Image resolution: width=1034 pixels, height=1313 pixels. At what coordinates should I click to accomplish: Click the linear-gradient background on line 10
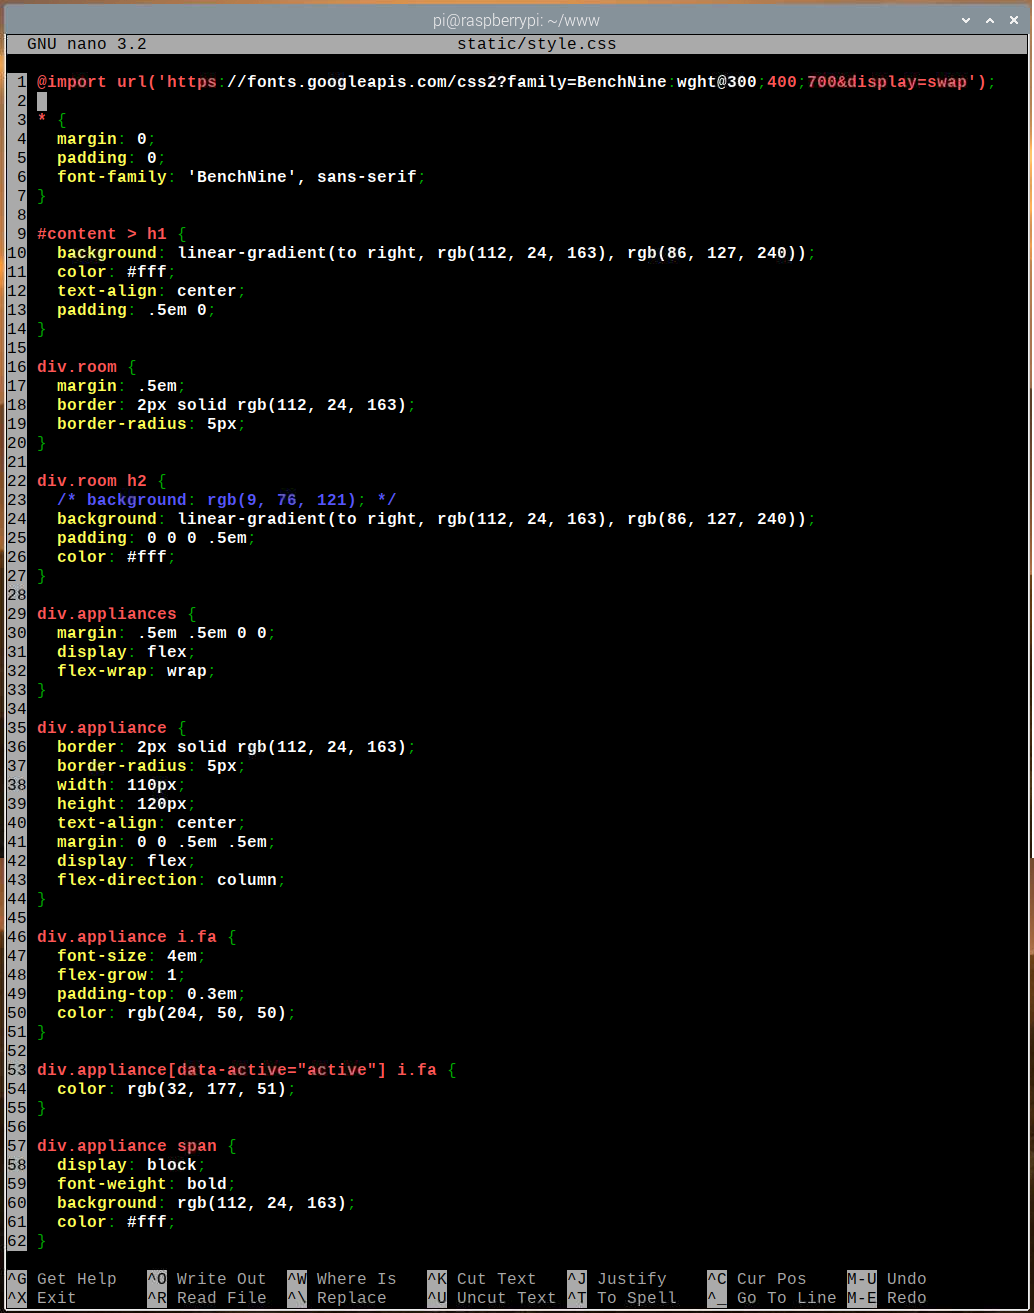click(437, 253)
